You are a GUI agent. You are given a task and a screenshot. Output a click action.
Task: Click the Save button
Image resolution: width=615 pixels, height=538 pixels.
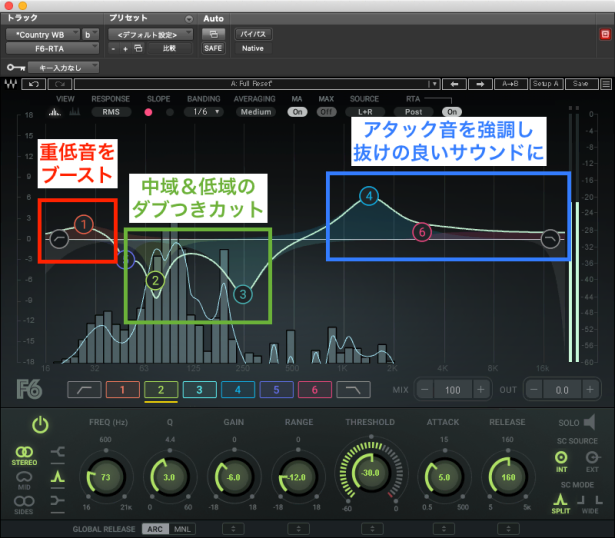581,84
